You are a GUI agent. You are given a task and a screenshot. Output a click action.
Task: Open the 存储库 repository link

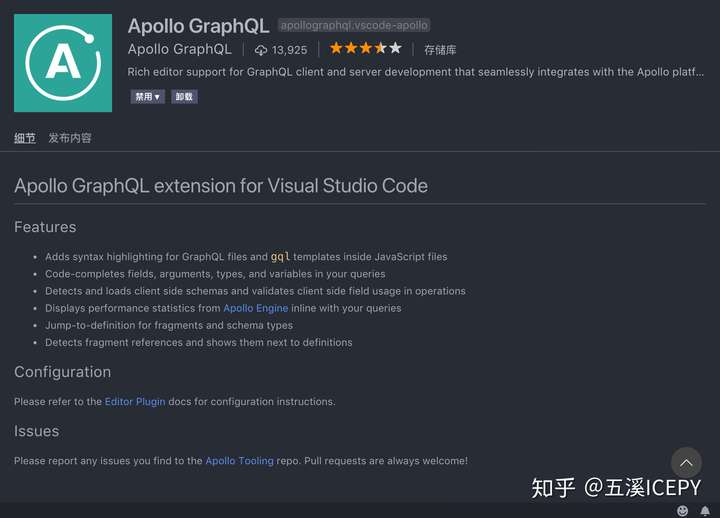coord(440,50)
